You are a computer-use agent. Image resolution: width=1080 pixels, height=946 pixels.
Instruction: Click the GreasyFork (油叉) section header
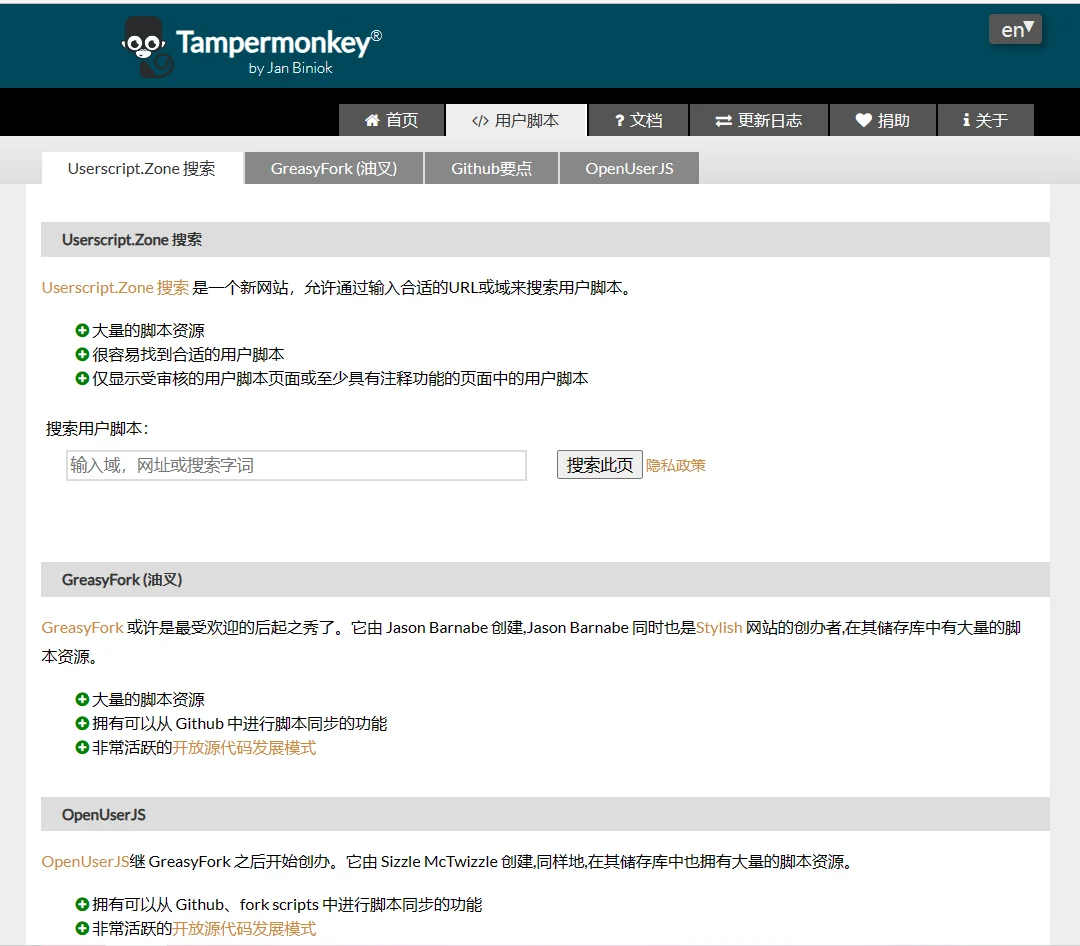pyautogui.click(x=546, y=579)
